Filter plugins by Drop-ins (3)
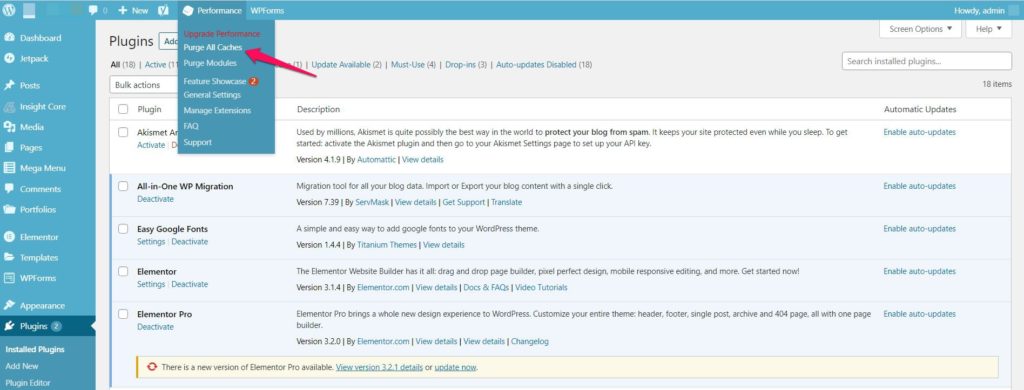Image resolution: width=1024 pixels, height=390 pixels. pos(466,65)
